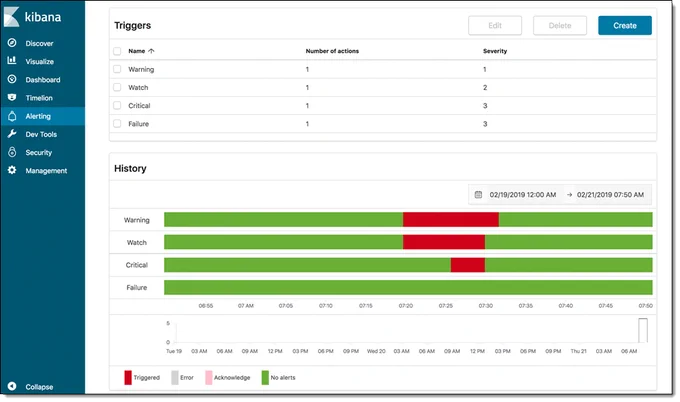This screenshot has height=402, width=680.
Task: Open Dashboard circular icon
Action: click(x=12, y=79)
